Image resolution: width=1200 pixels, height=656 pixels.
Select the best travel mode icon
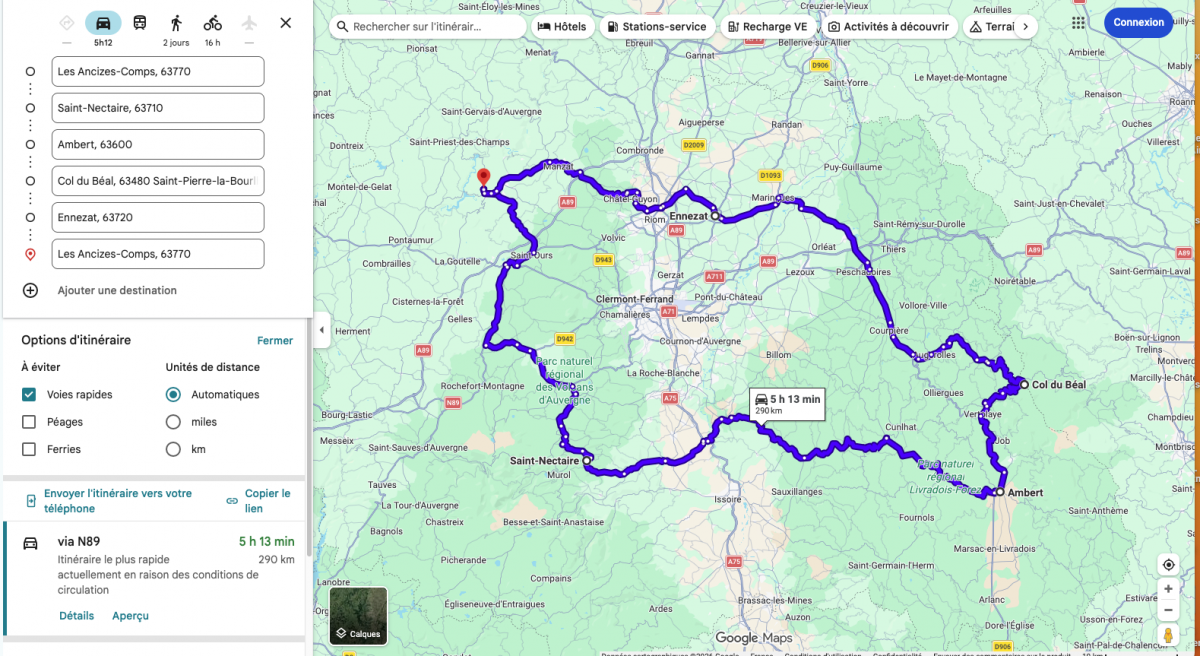pyautogui.click(x=67, y=22)
